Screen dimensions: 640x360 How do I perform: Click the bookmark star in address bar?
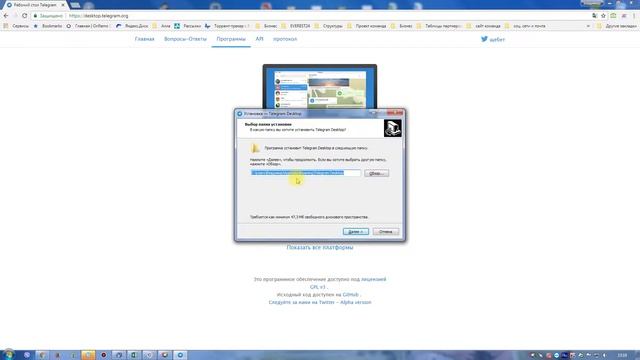tap(603, 16)
